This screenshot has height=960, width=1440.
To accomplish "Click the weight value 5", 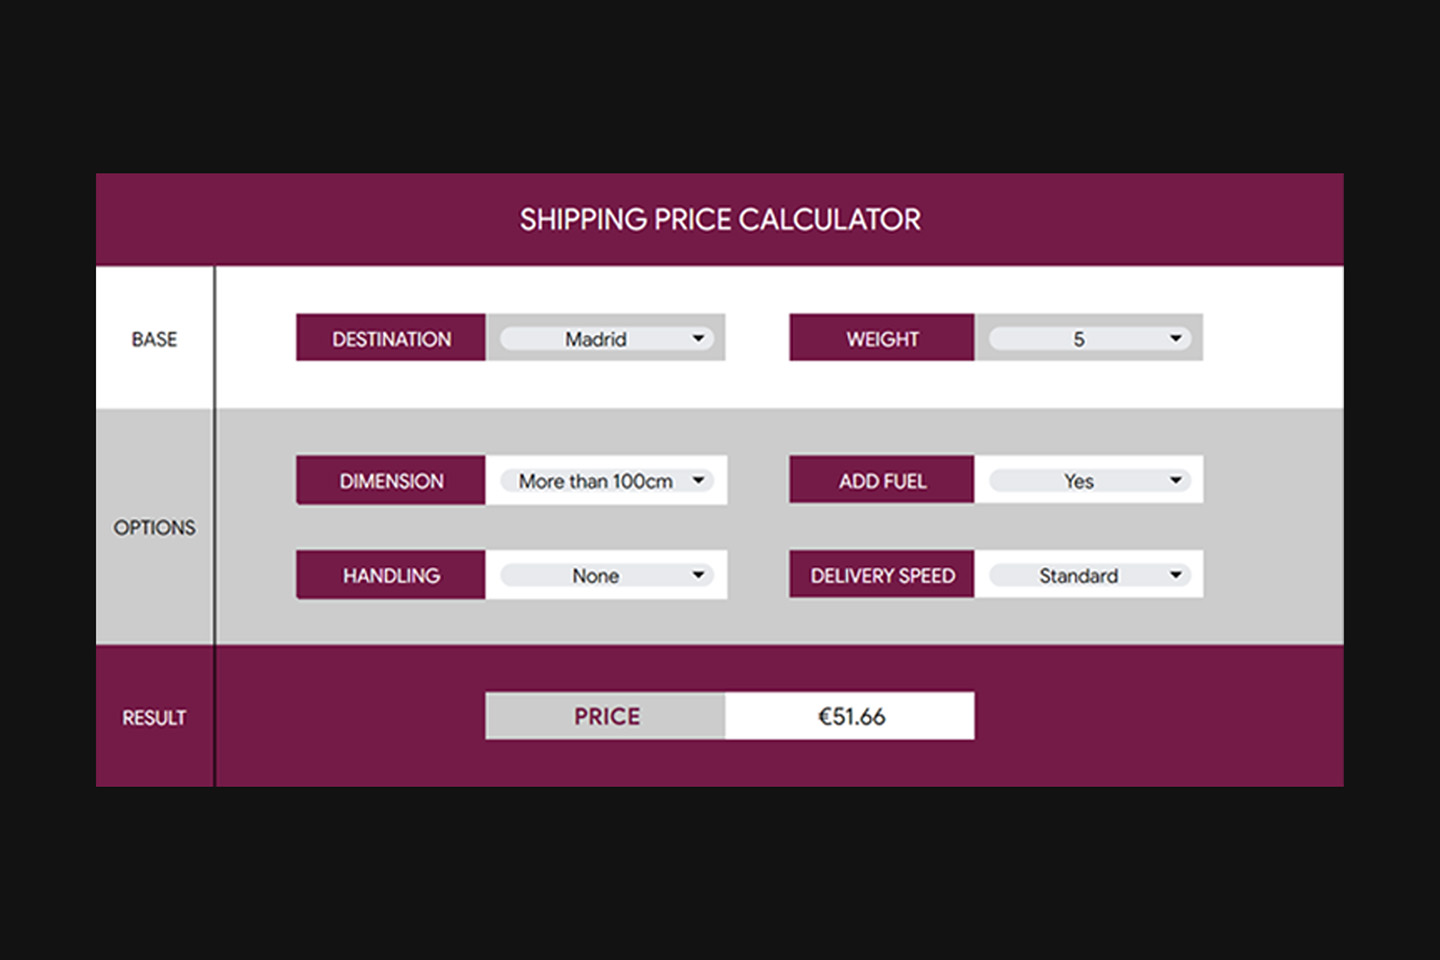I will 1078,339.
